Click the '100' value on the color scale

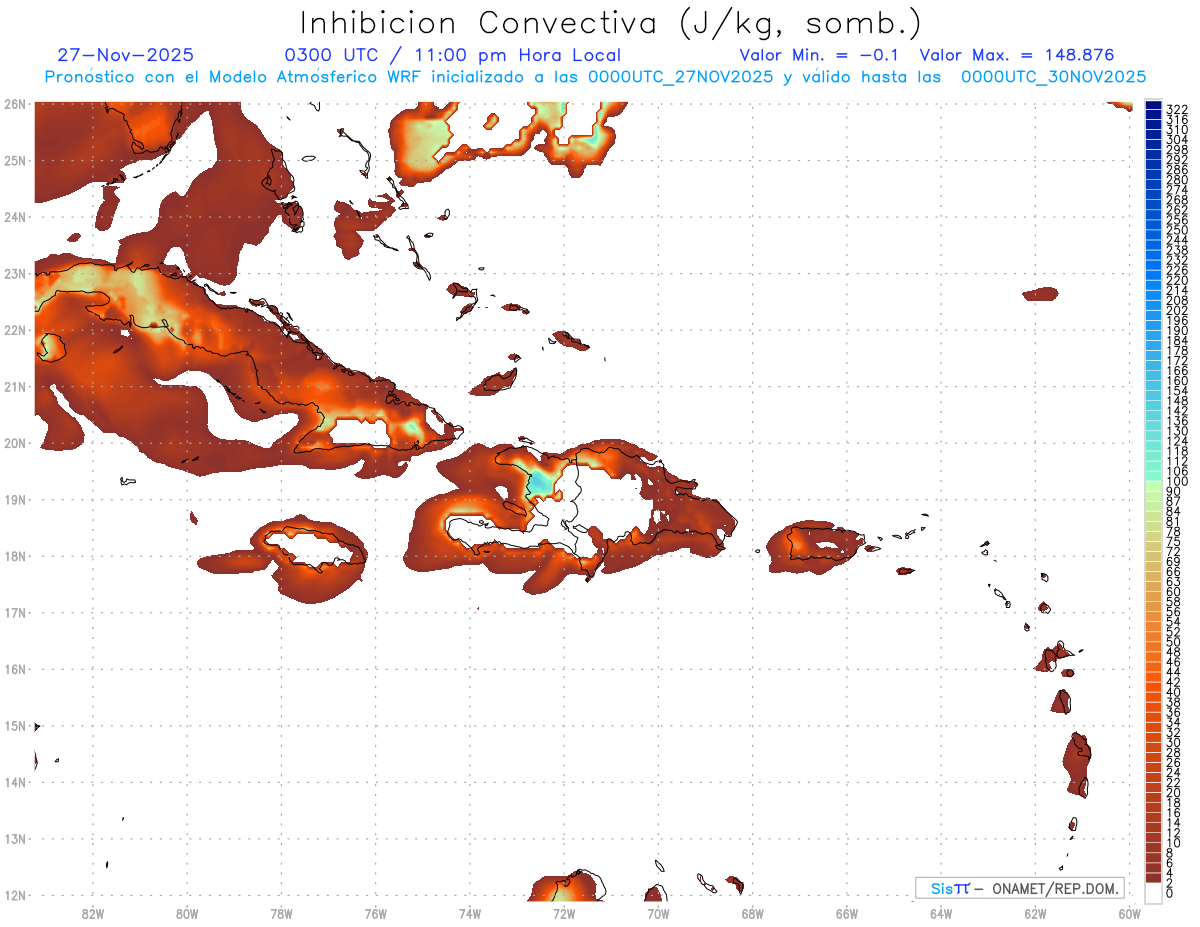[x=1177, y=481]
